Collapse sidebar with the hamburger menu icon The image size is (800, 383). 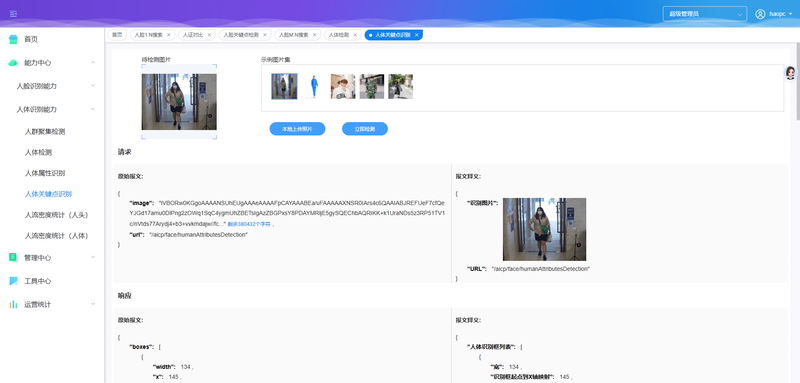[13, 14]
